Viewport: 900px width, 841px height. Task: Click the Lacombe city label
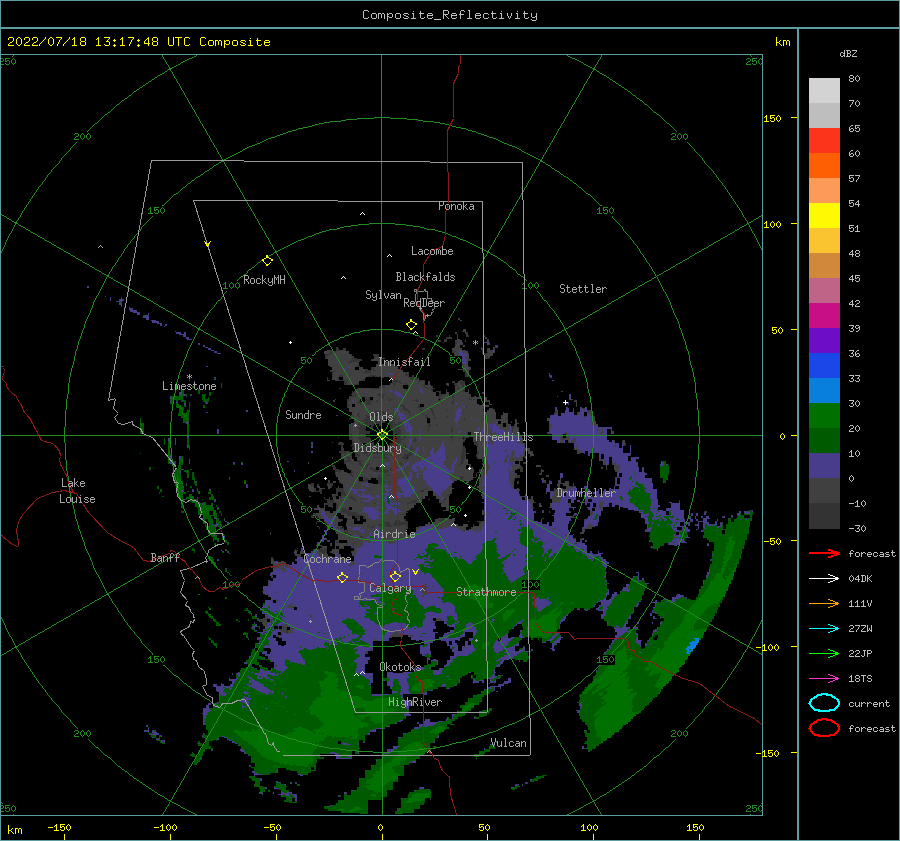432,251
